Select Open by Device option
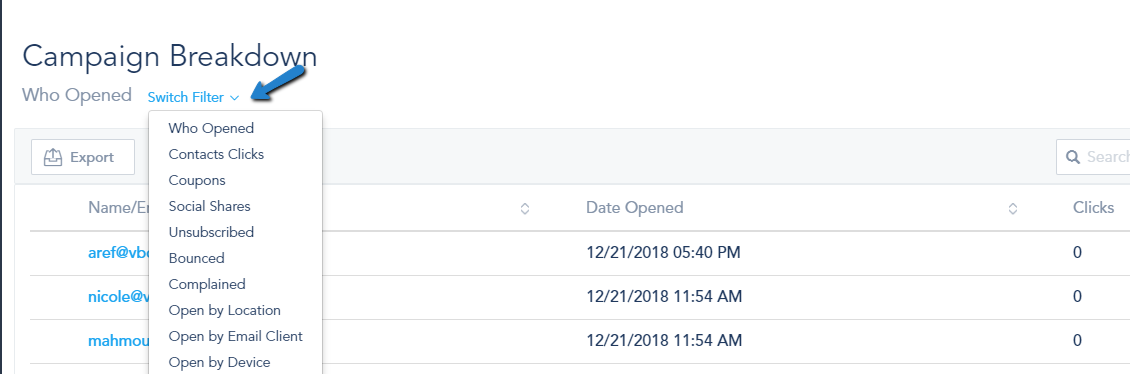This screenshot has width=1130, height=374. pos(220,362)
